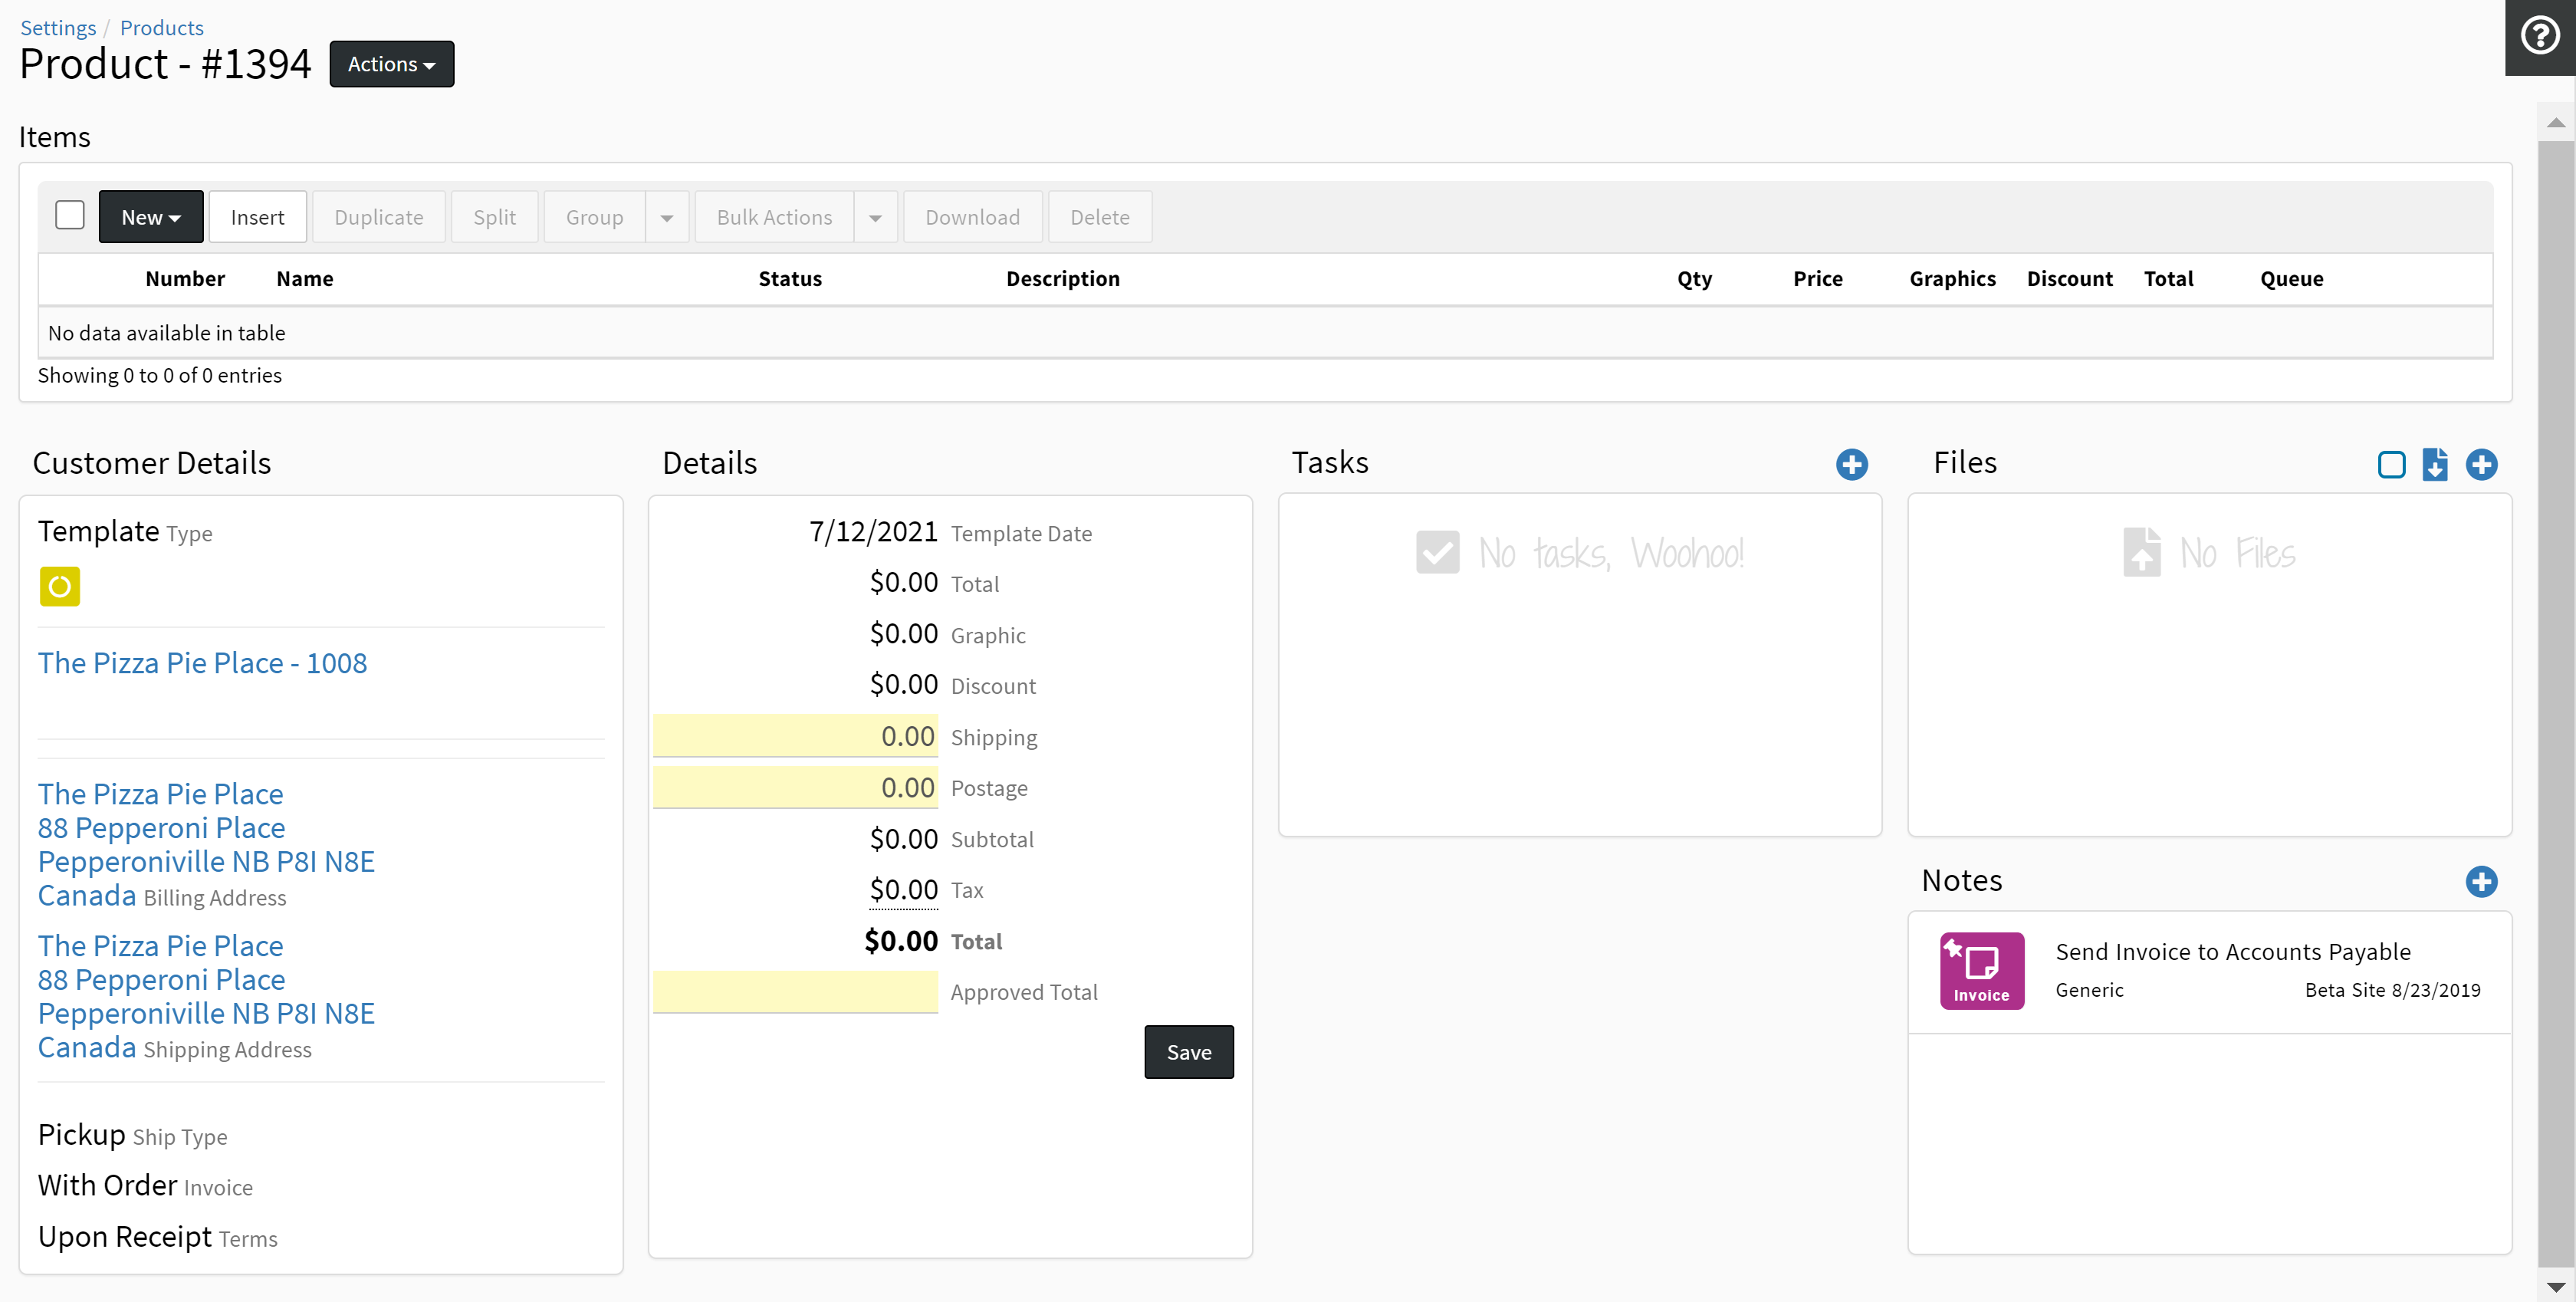2576x1302 pixels.
Task: Click the download files icon in Files header
Action: pyautogui.click(x=2435, y=464)
